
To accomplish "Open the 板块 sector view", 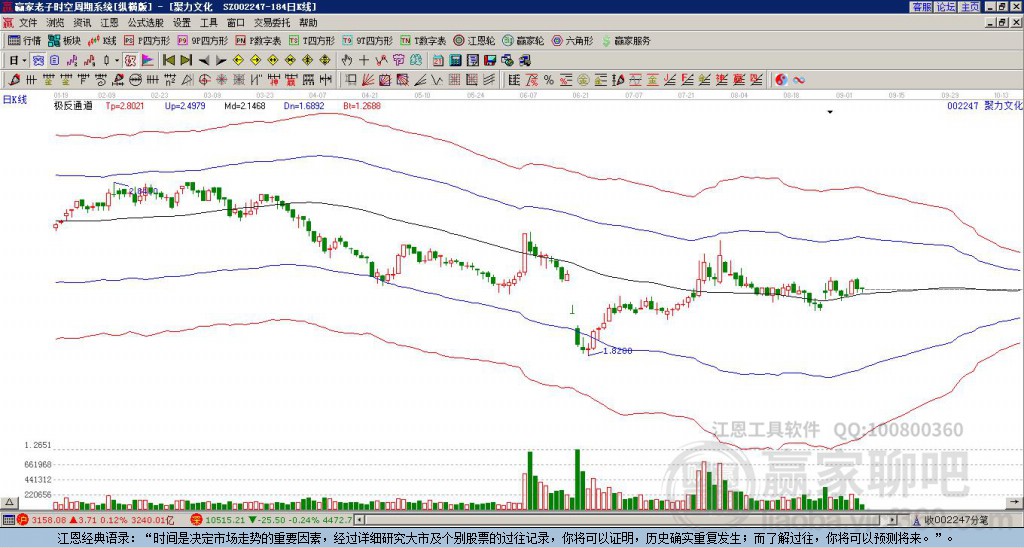I will click(65, 40).
